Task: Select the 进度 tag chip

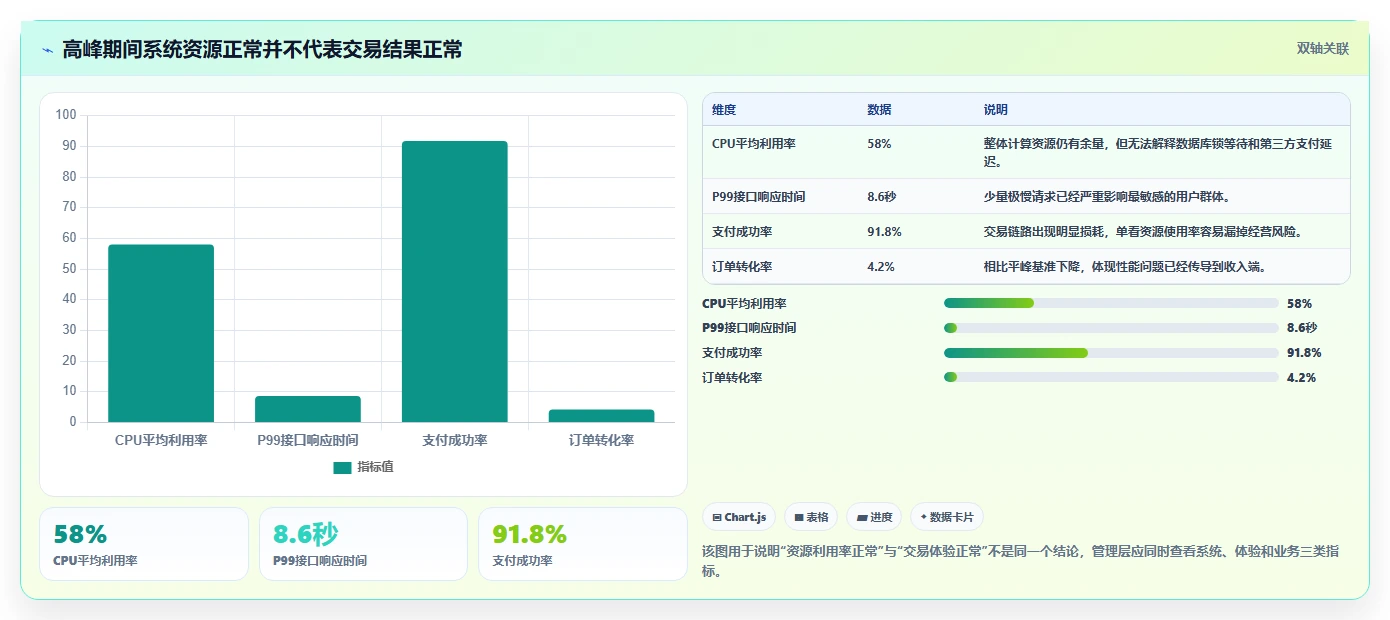Action: pyautogui.click(x=874, y=517)
